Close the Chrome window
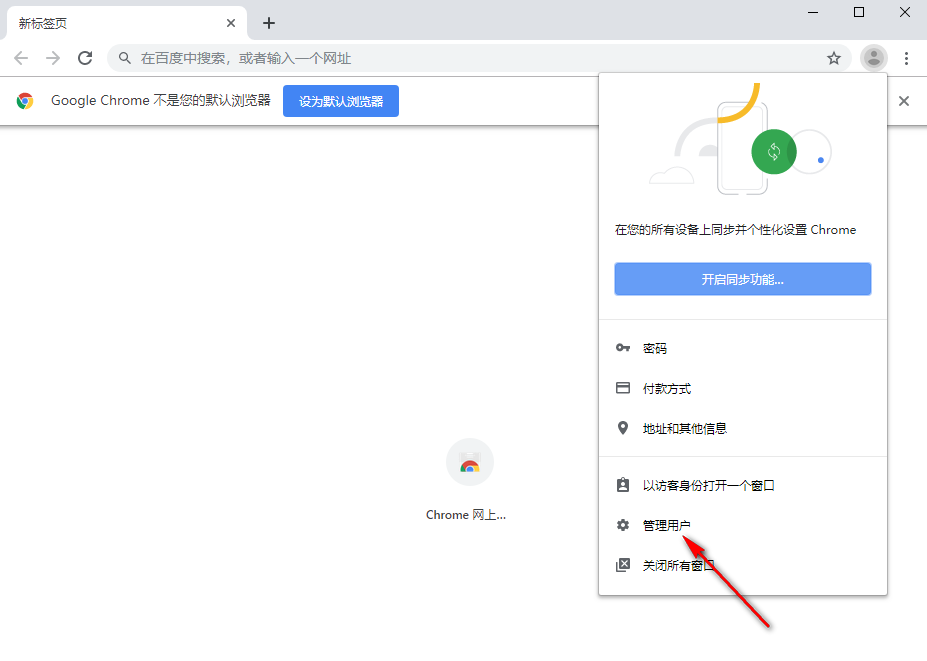The height and width of the screenshot is (661, 927). (x=905, y=12)
